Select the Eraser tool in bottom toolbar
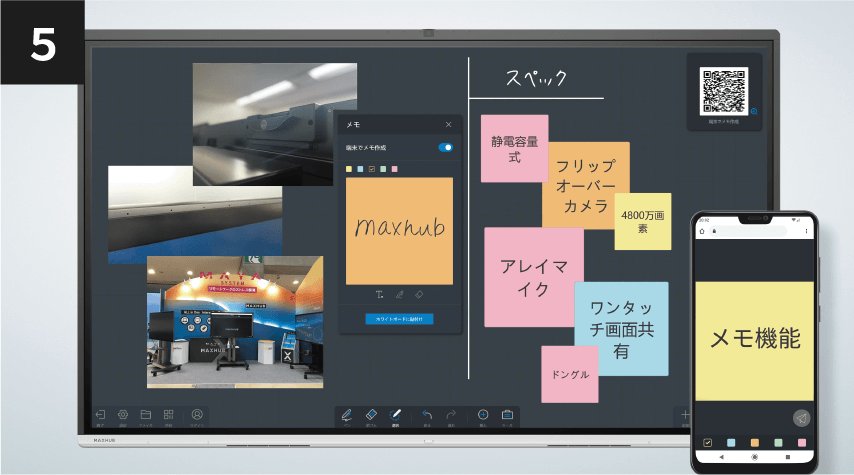 point(370,415)
